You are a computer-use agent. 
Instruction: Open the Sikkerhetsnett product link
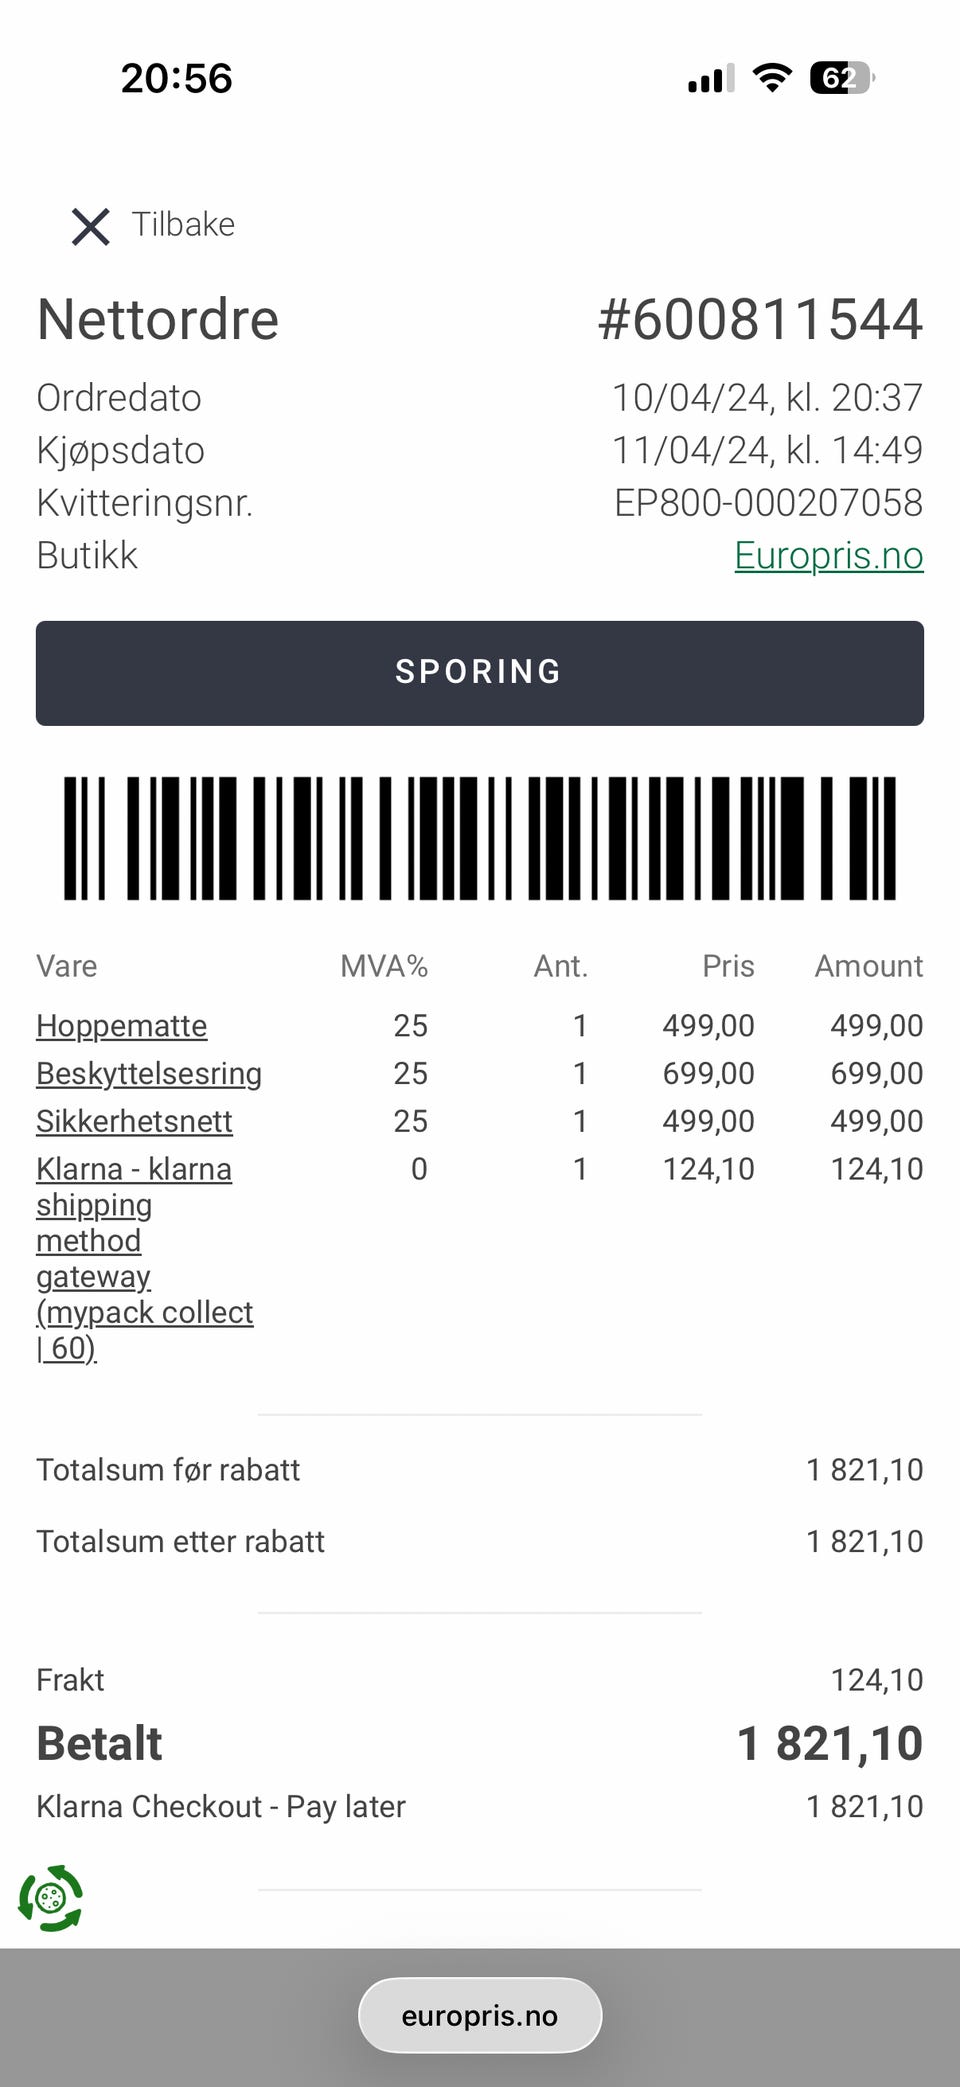coord(134,1121)
